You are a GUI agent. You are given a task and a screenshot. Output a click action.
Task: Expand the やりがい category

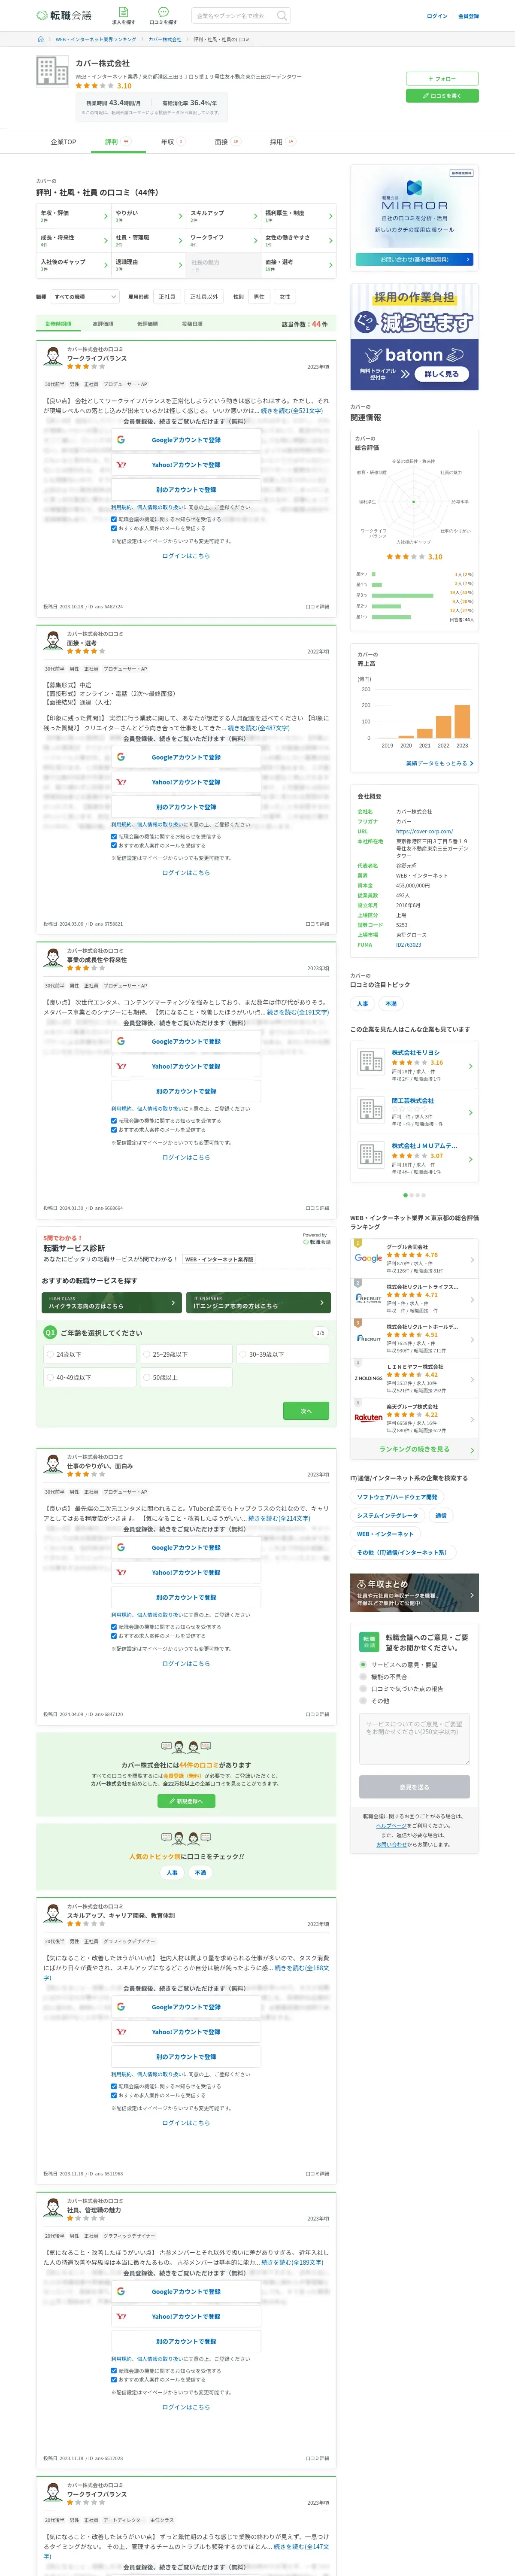(x=148, y=215)
